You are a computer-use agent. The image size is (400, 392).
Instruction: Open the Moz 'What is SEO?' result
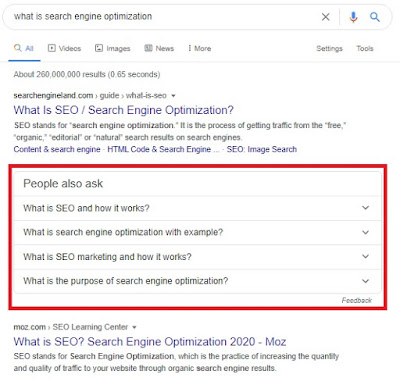pos(150,342)
